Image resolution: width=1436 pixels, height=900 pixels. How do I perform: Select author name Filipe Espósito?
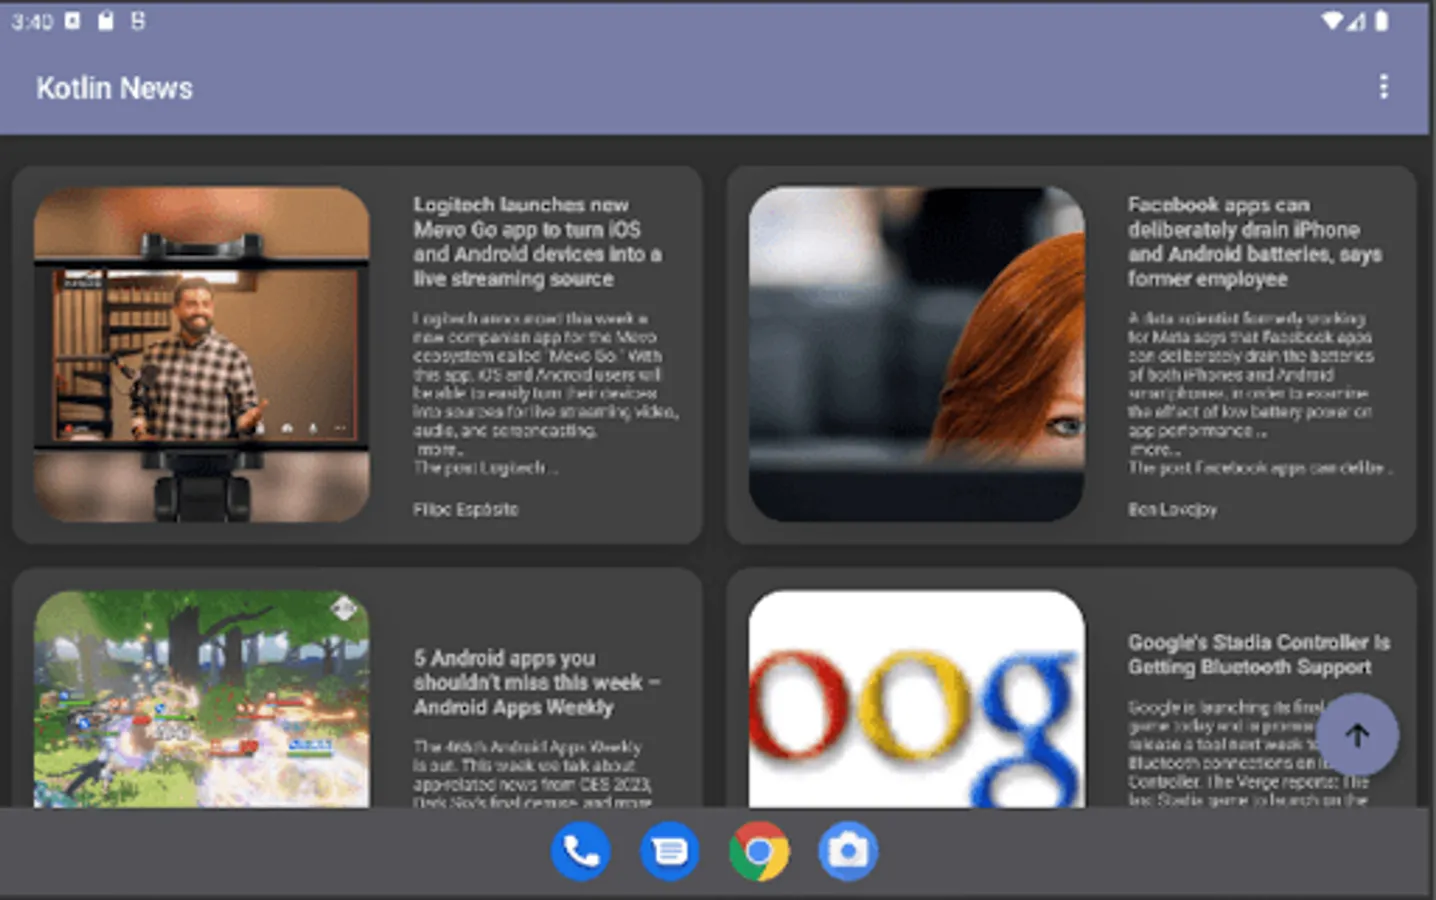coord(466,509)
